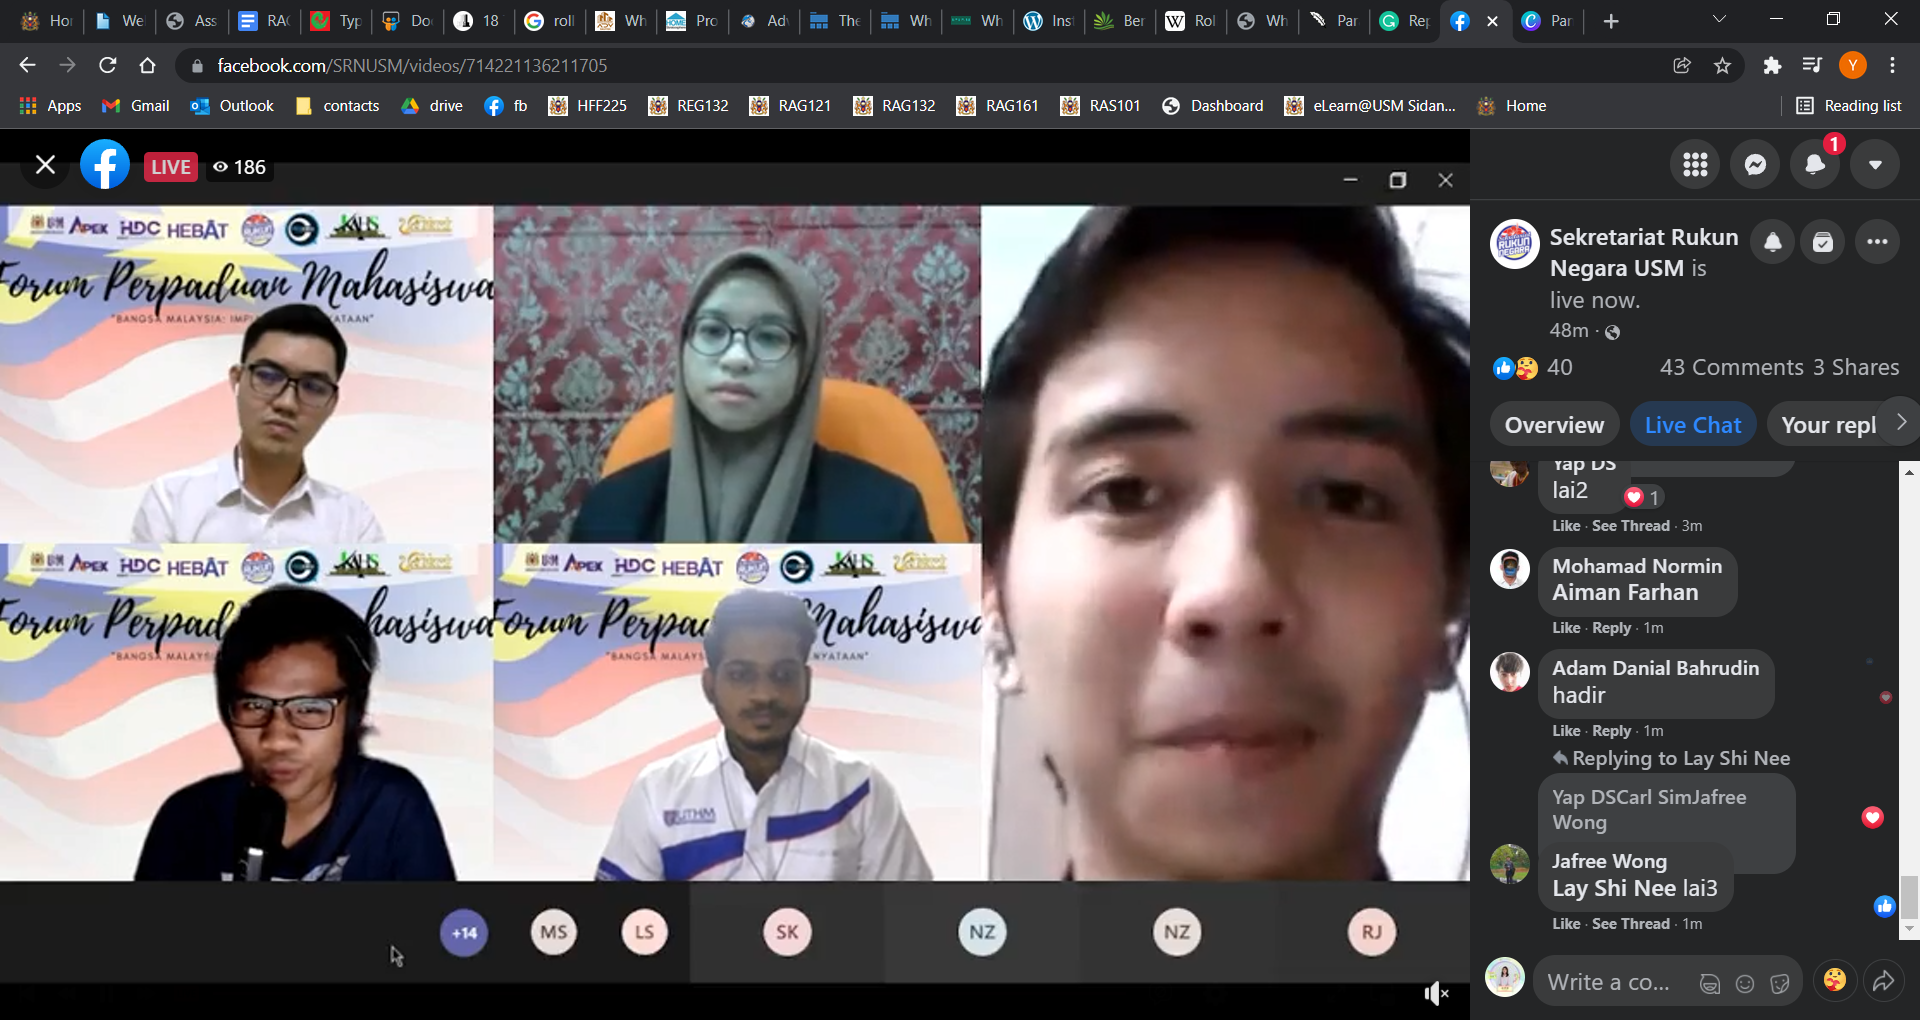Image resolution: width=1920 pixels, height=1020 pixels.
Task: Open the Dashboard bookmark
Action: pyautogui.click(x=1212, y=106)
